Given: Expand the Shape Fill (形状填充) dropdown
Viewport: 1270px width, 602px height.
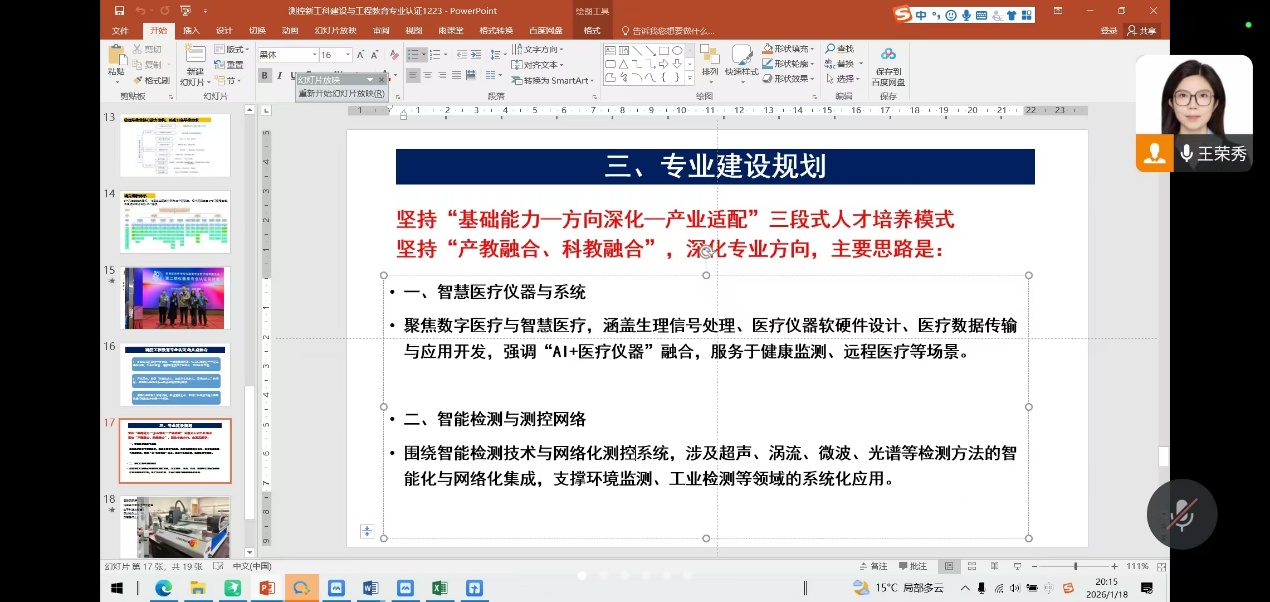Looking at the screenshot, I should [813, 49].
